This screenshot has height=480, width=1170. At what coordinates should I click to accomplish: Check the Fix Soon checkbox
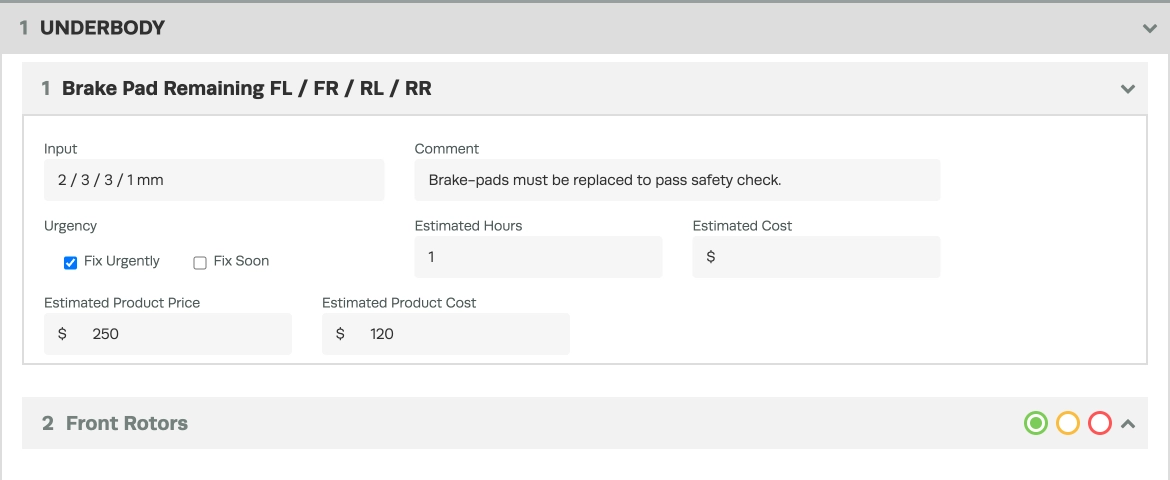pyautogui.click(x=200, y=262)
